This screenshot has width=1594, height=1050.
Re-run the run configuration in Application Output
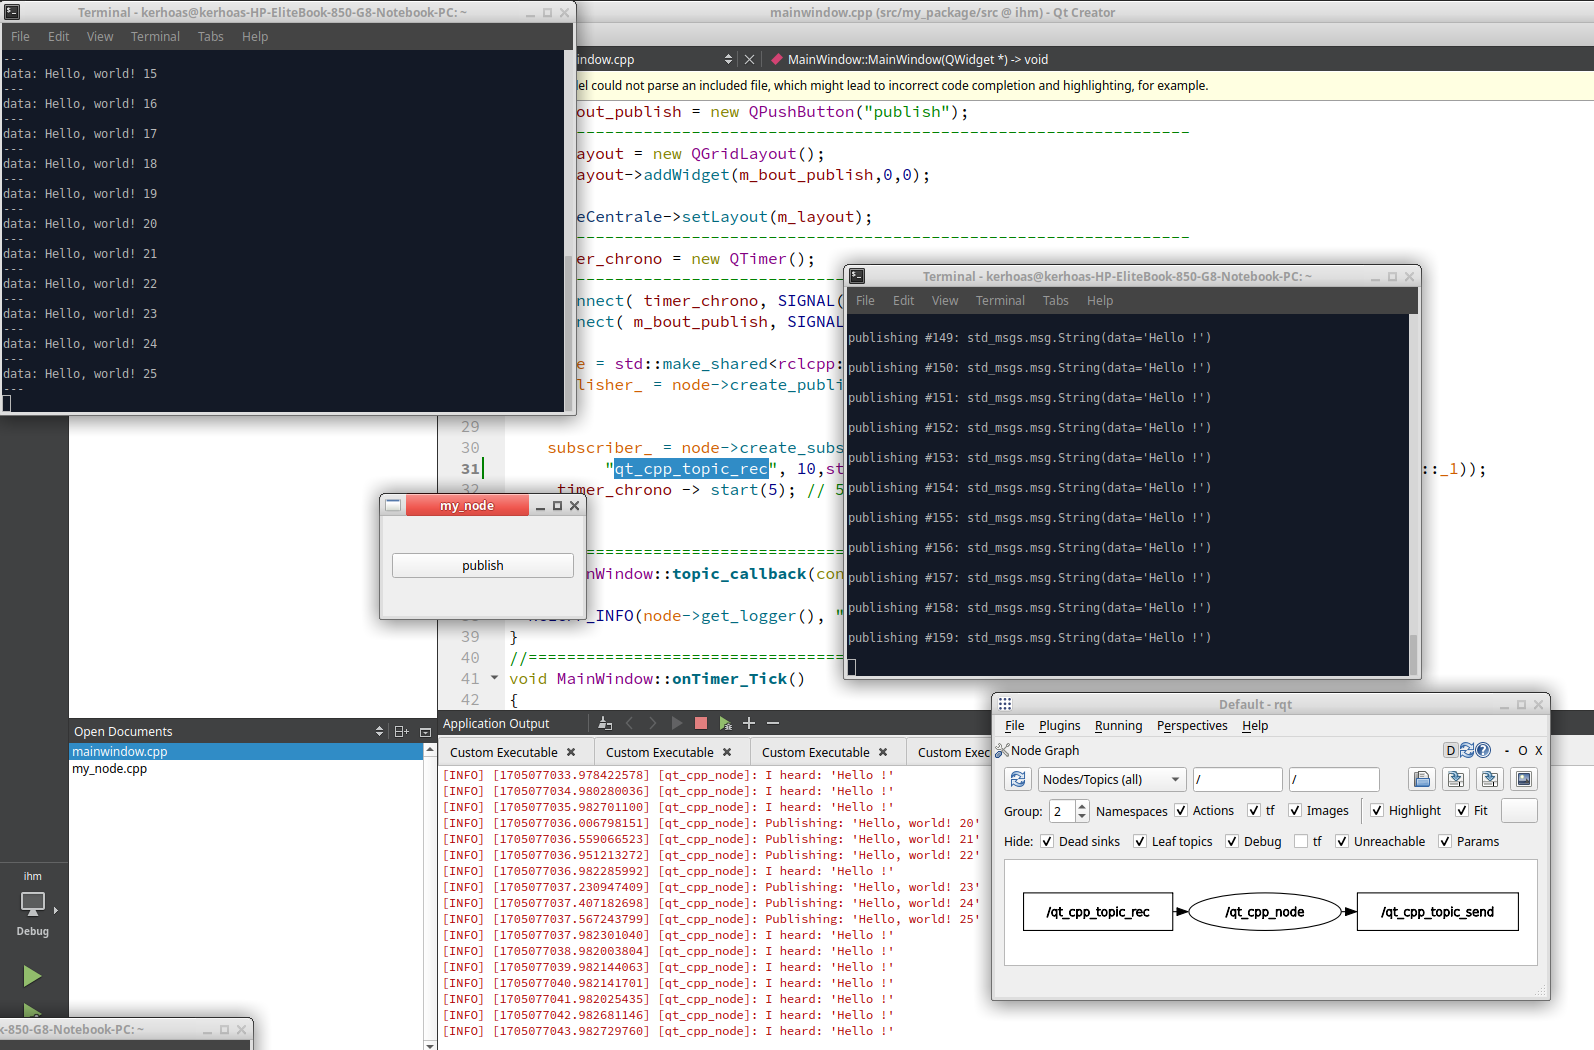pyautogui.click(x=677, y=723)
